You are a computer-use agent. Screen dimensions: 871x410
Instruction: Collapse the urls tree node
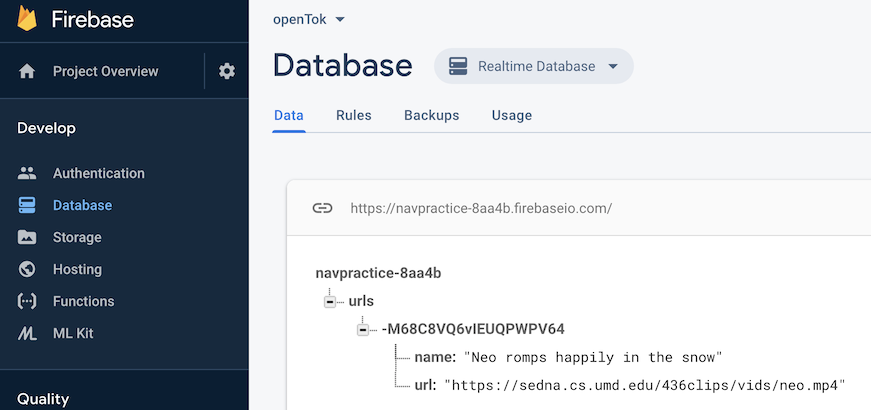point(330,302)
